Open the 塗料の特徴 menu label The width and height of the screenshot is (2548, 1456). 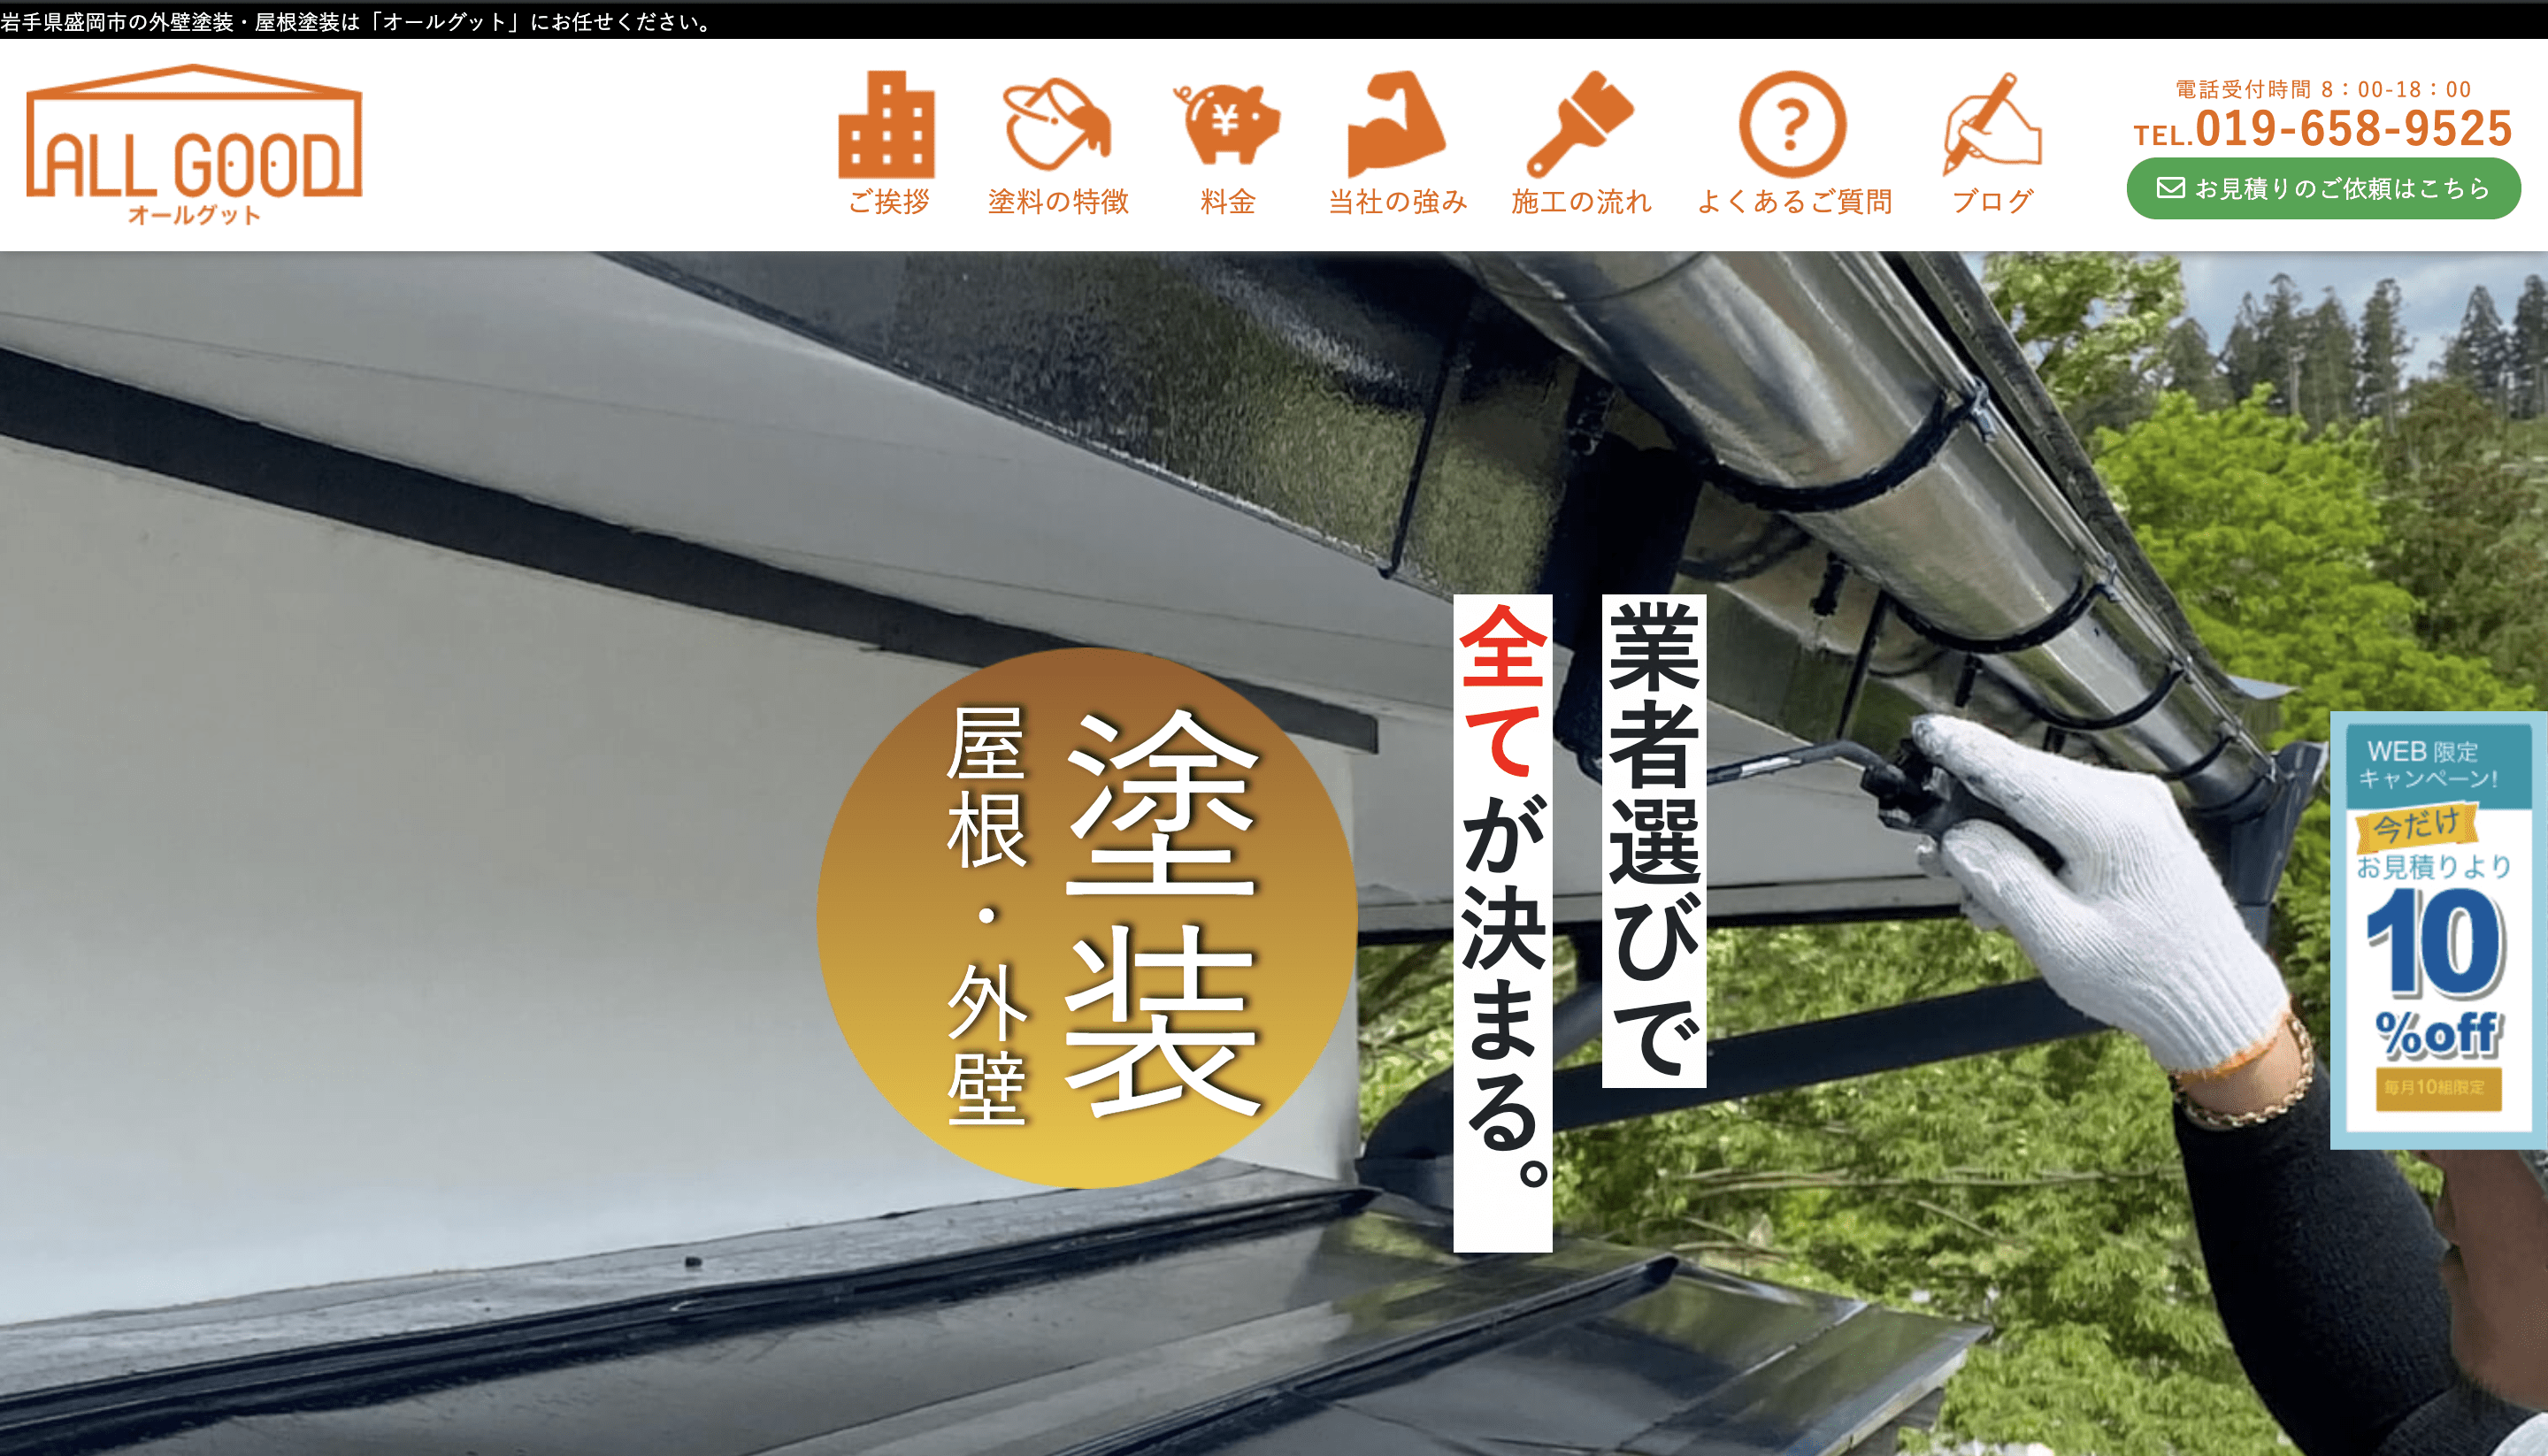[x=1058, y=202]
